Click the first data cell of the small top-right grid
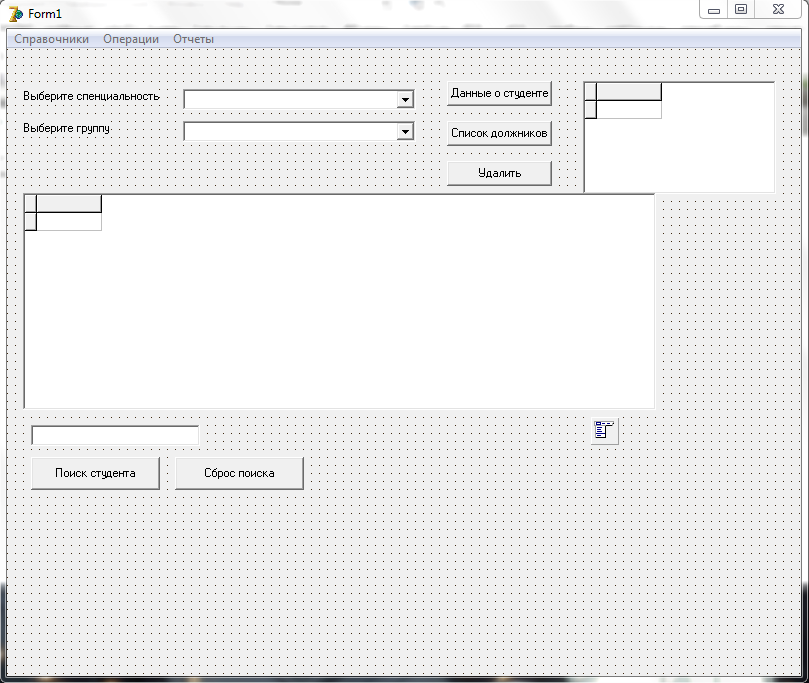The image size is (809, 683). pyautogui.click(x=629, y=109)
